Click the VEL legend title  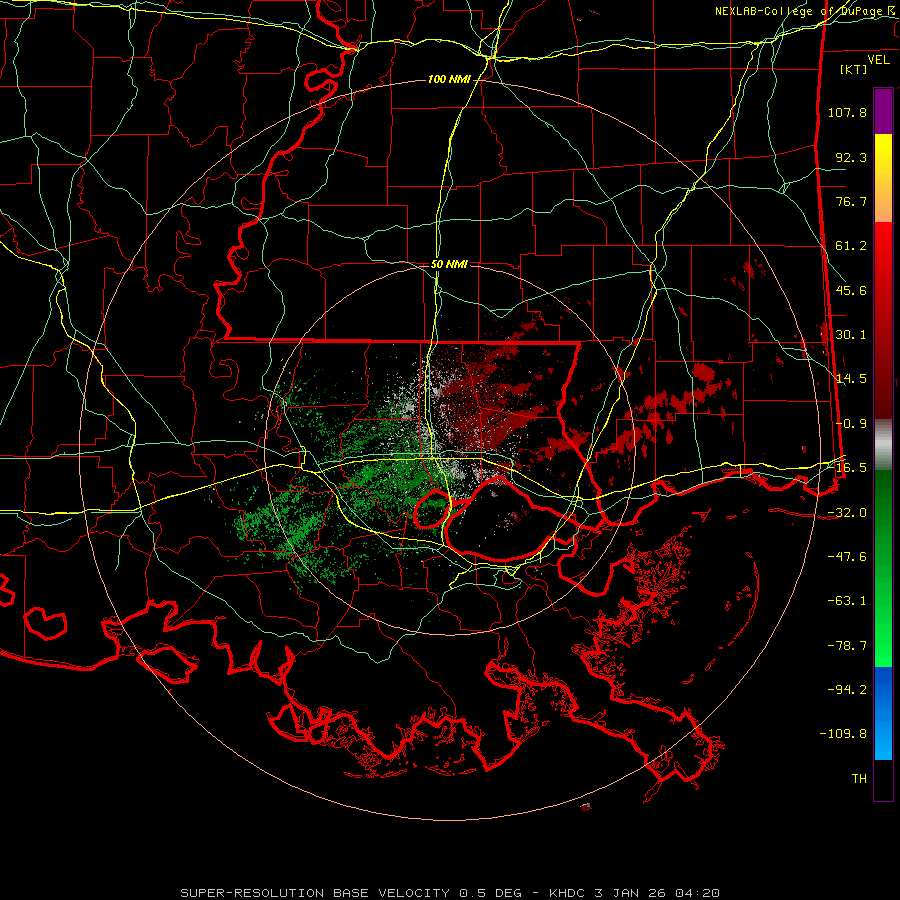pos(878,60)
